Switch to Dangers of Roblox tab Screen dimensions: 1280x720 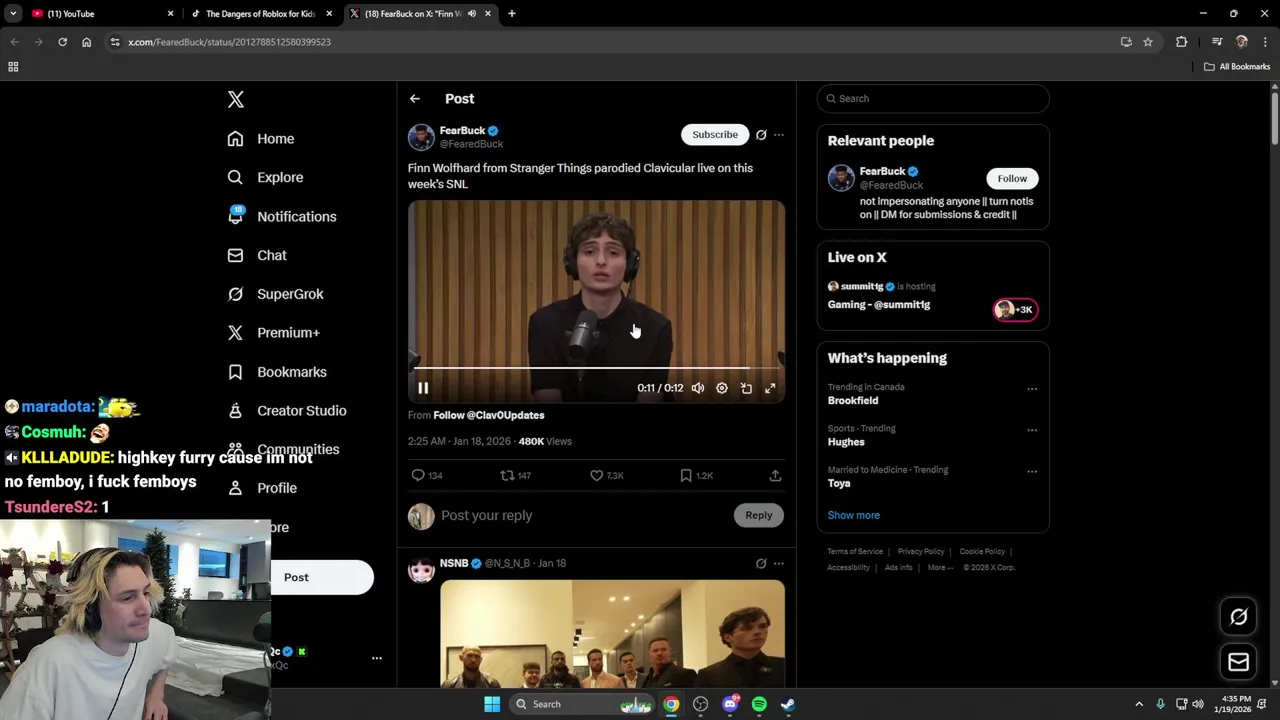click(x=260, y=14)
